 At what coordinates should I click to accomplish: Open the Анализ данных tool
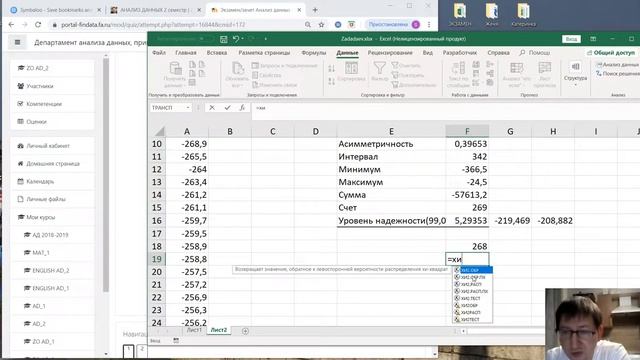(x=618, y=64)
